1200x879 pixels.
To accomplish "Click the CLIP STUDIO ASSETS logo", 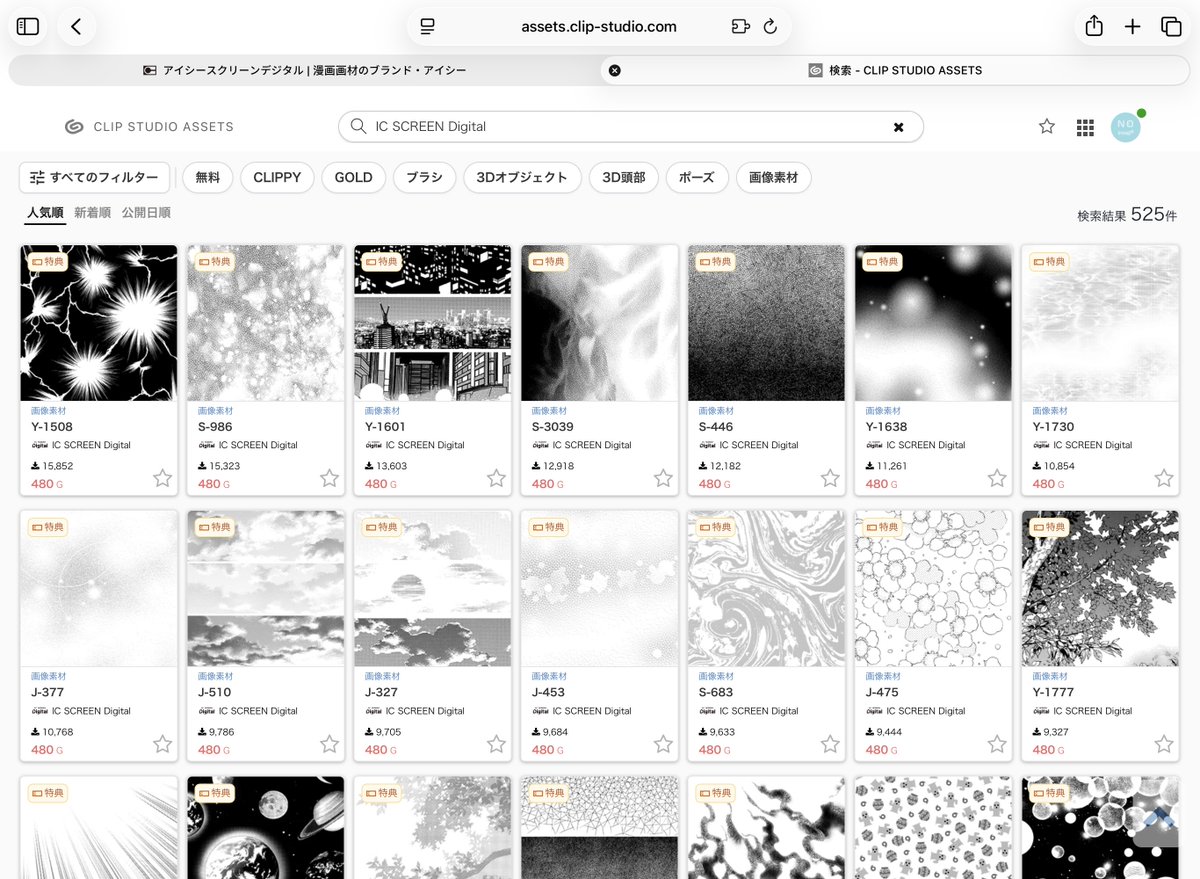I will (x=149, y=127).
